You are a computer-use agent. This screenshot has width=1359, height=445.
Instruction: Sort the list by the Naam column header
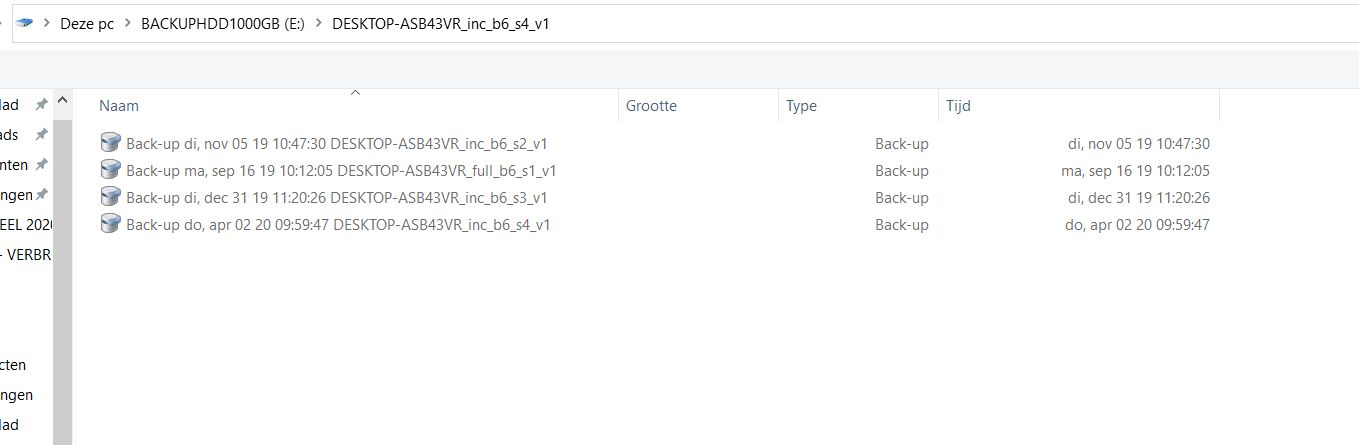coord(119,105)
